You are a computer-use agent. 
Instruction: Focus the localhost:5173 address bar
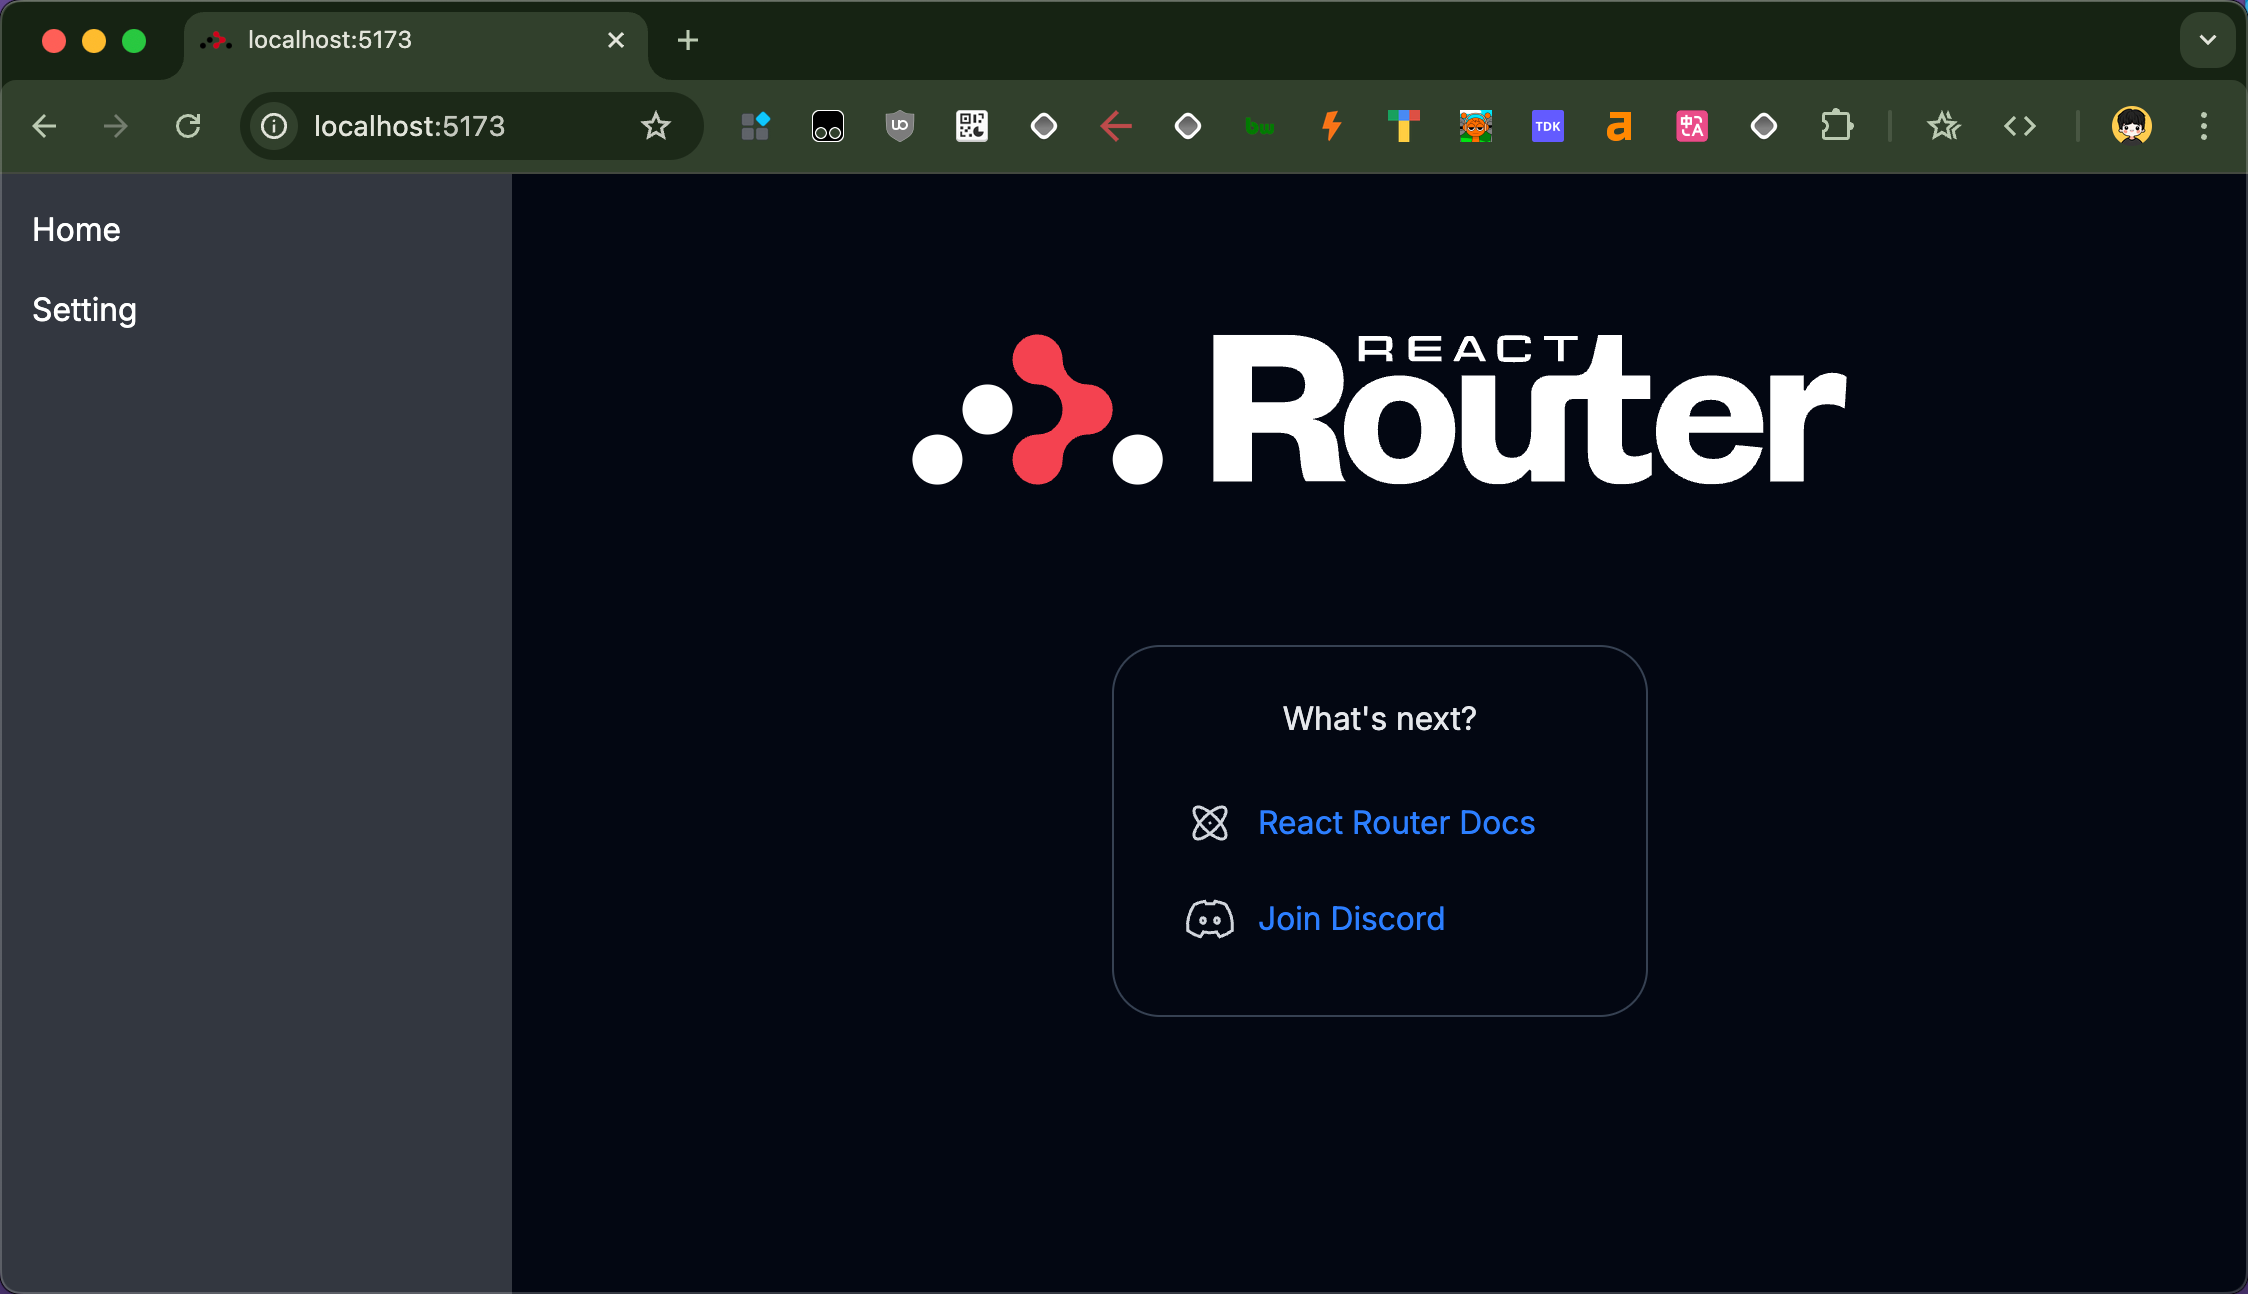470,126
